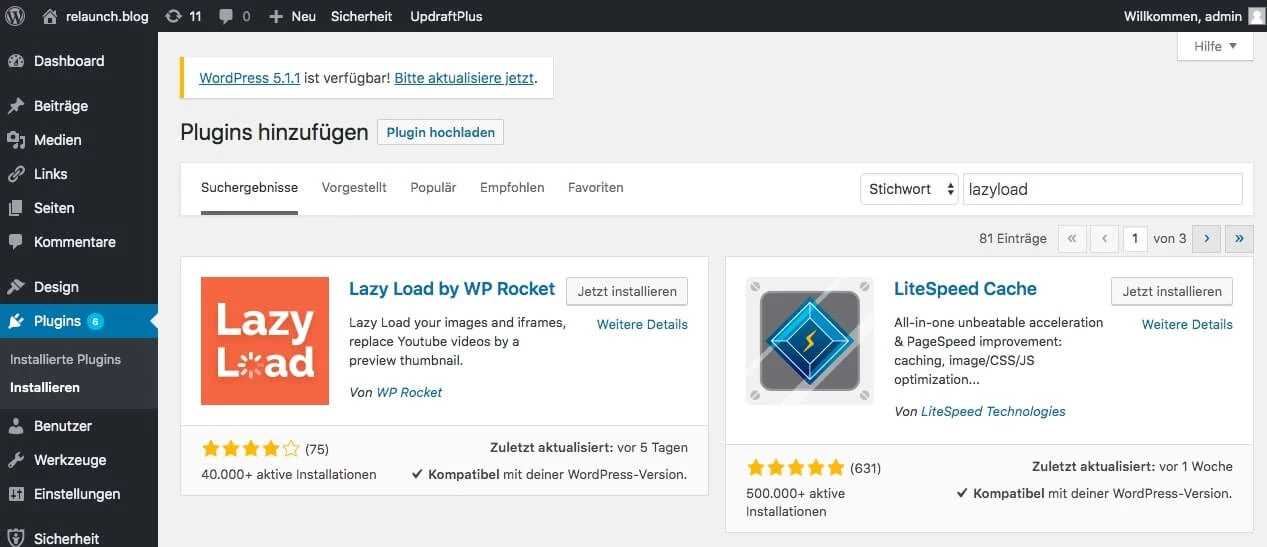Open Einstellungen in the sidebar
The width and height of the screenshot is (1267, 547).
coord(76,494)
